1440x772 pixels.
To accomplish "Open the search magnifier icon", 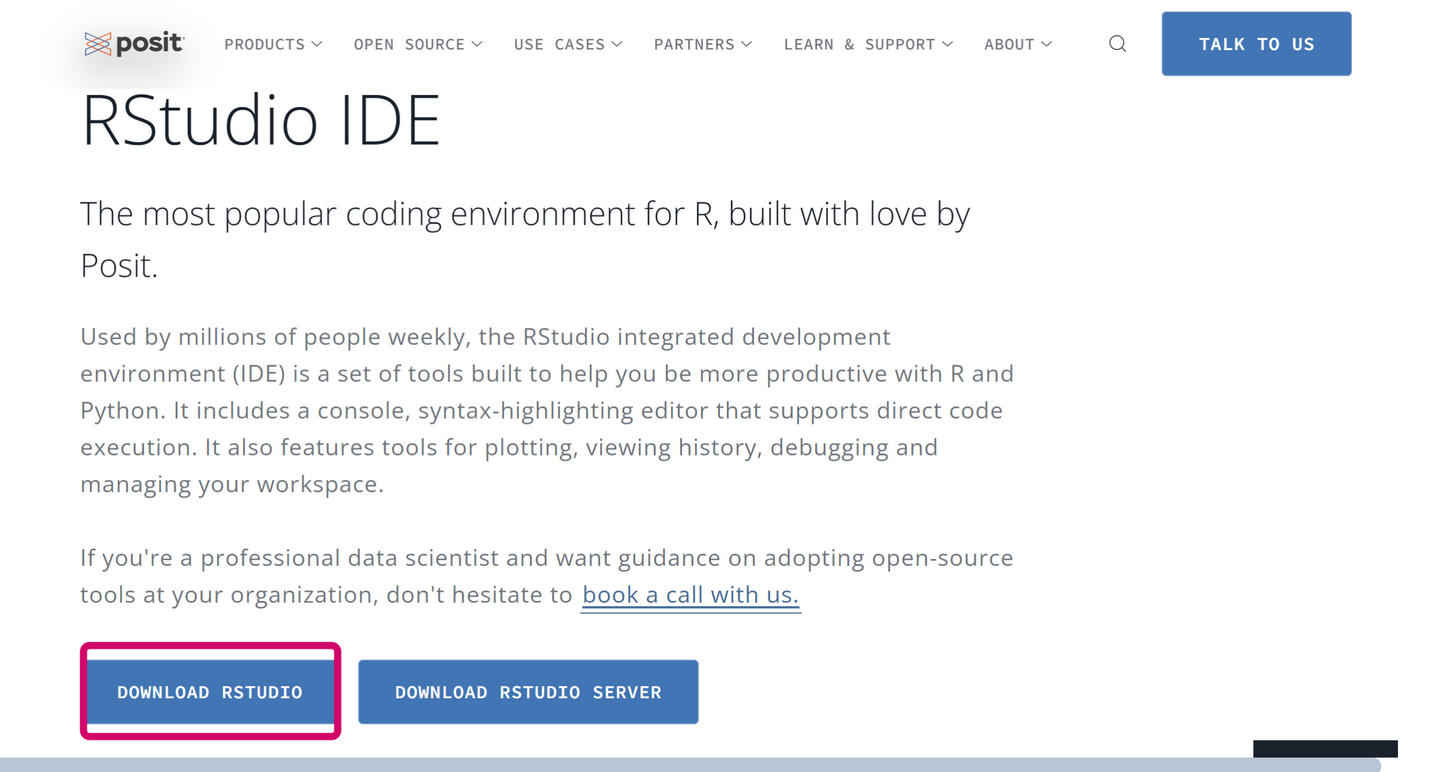I will [x=1118, y=44].
